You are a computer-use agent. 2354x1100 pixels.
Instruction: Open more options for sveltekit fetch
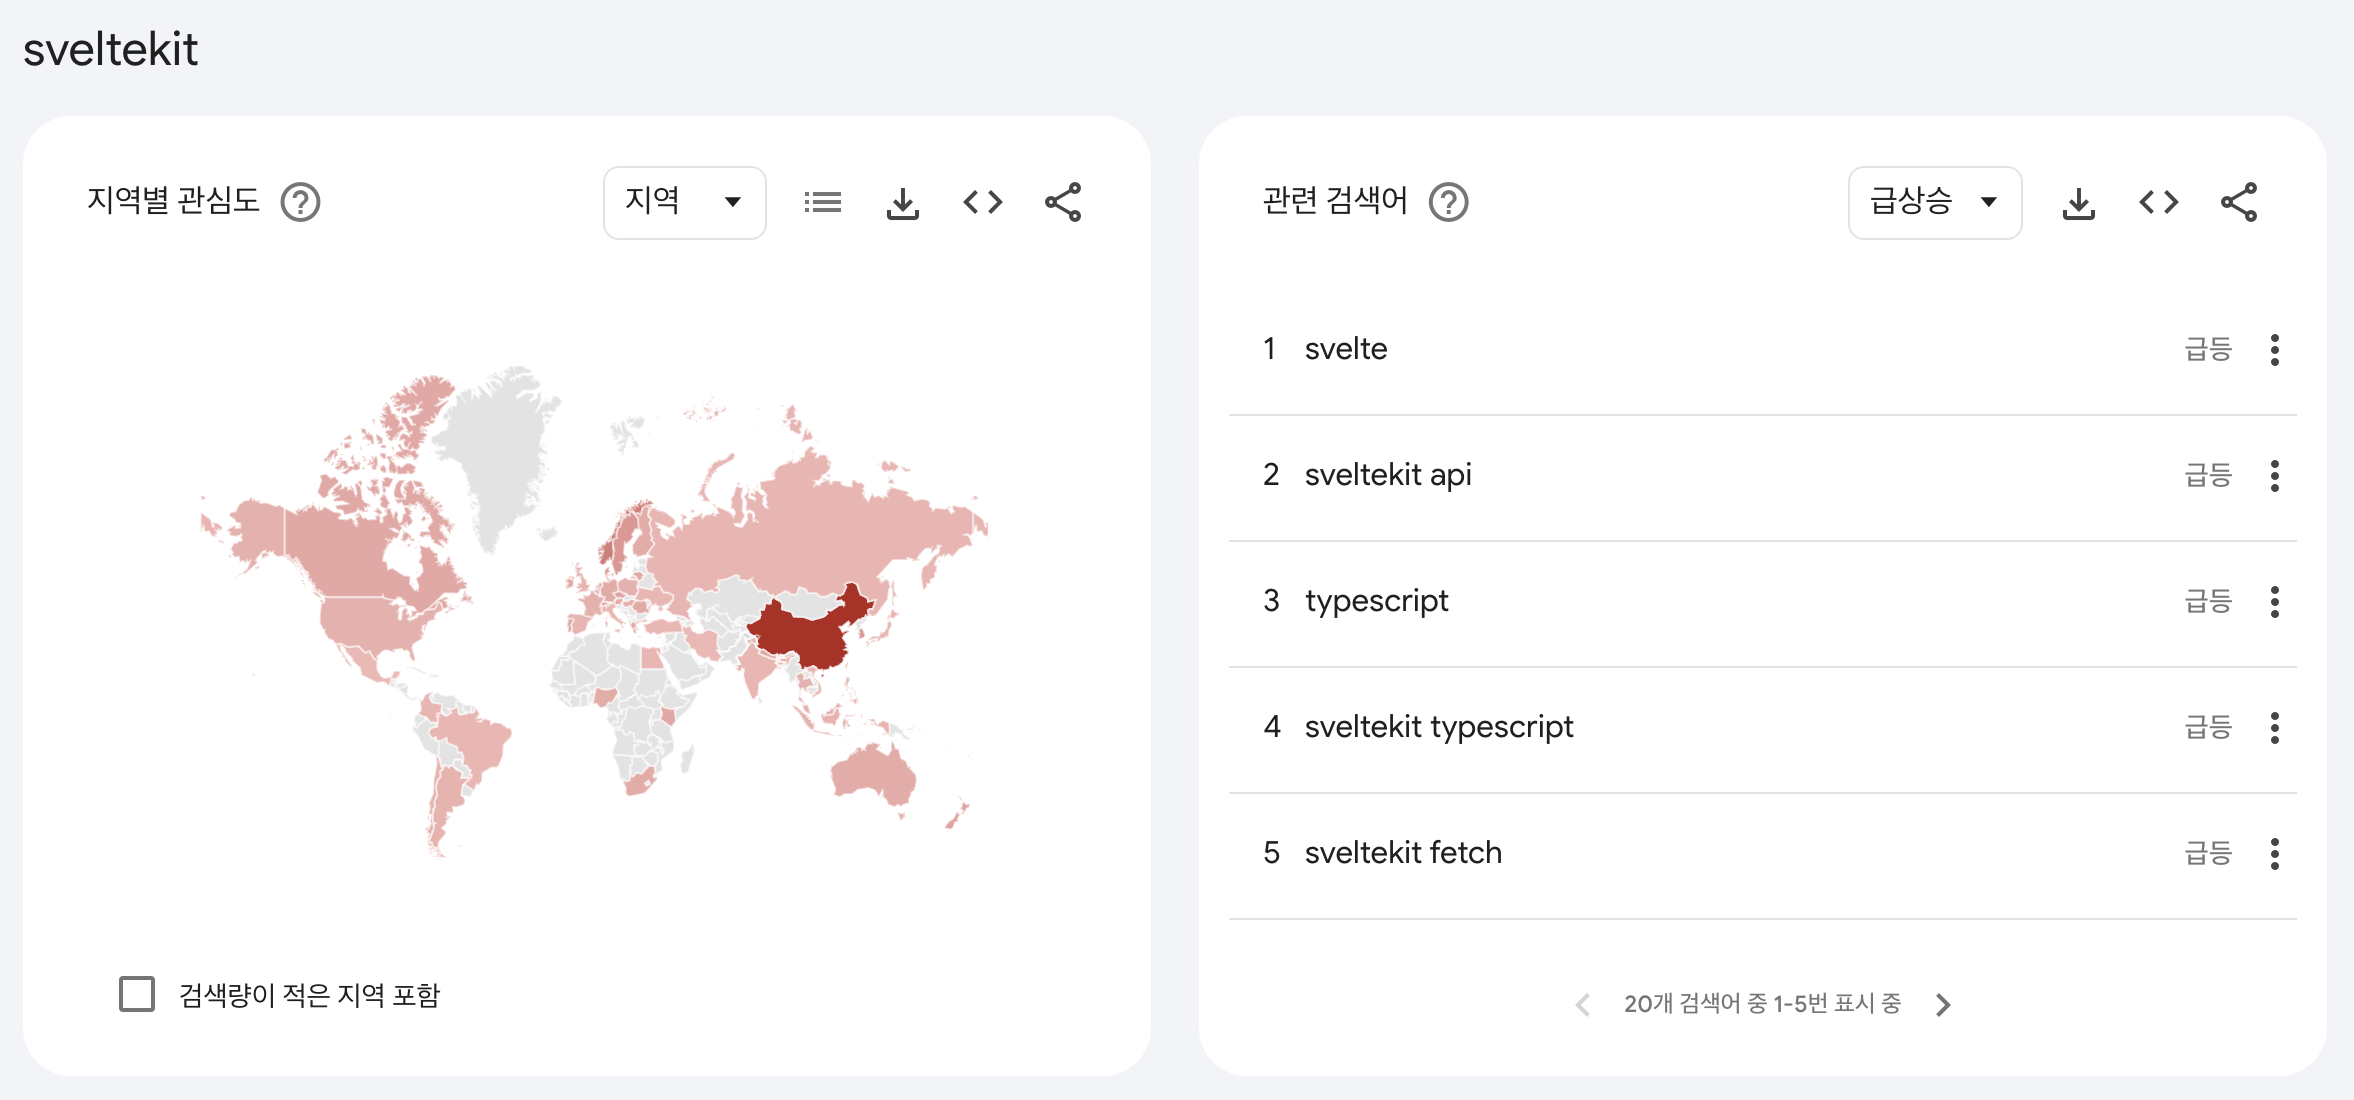point(2274,854)
